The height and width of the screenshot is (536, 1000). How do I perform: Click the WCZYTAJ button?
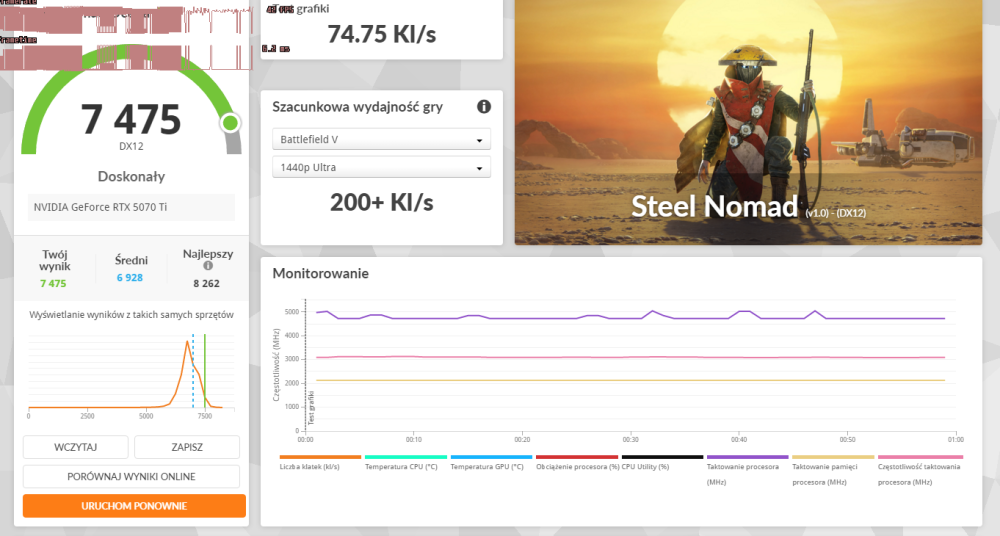[76, 447]
